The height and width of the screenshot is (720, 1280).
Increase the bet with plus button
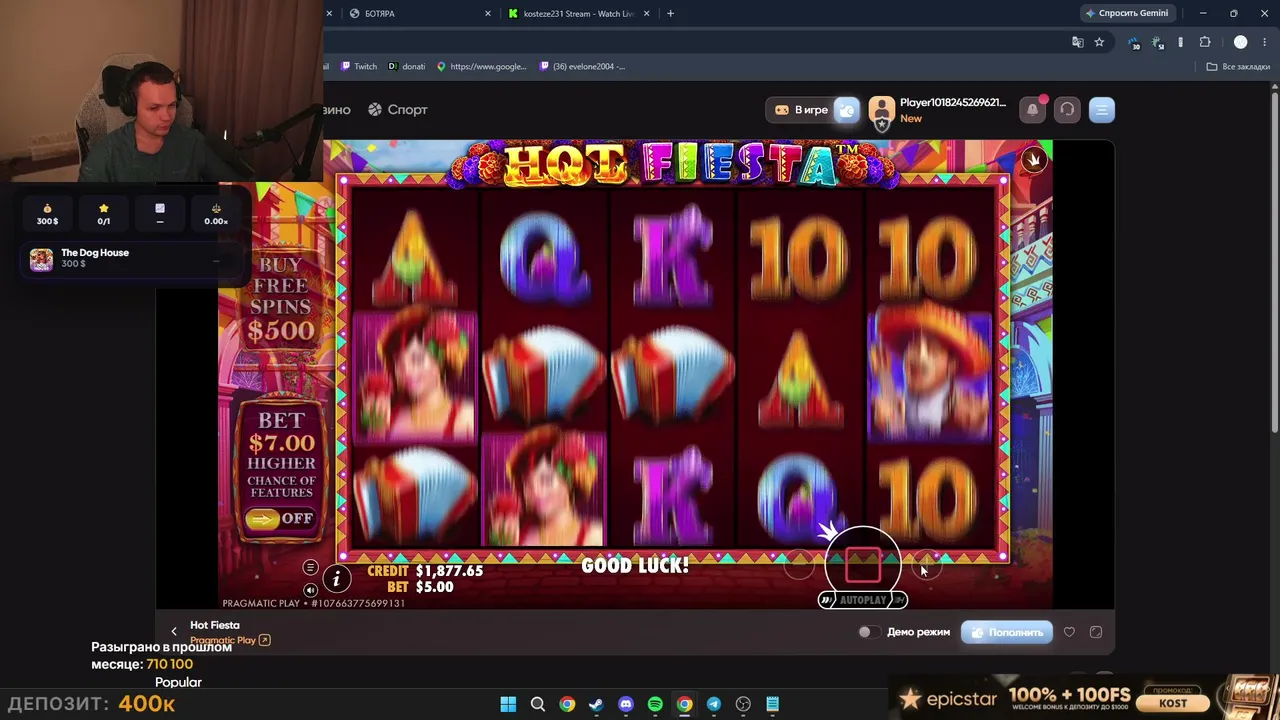[927, 567]
